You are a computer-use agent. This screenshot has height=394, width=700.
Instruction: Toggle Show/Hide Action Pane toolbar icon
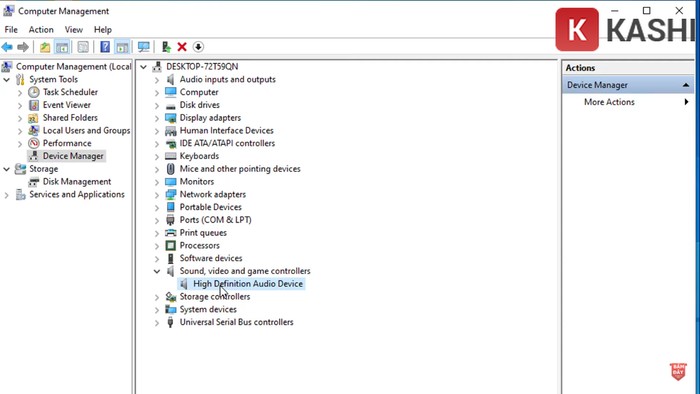coord(122,47)
